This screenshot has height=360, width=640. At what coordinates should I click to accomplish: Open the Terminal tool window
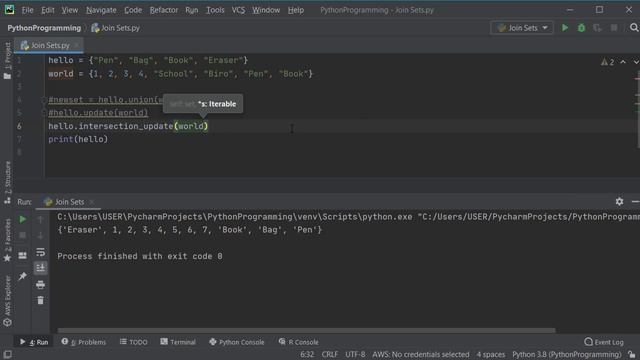pyautogui.click(x=178, y=342)
